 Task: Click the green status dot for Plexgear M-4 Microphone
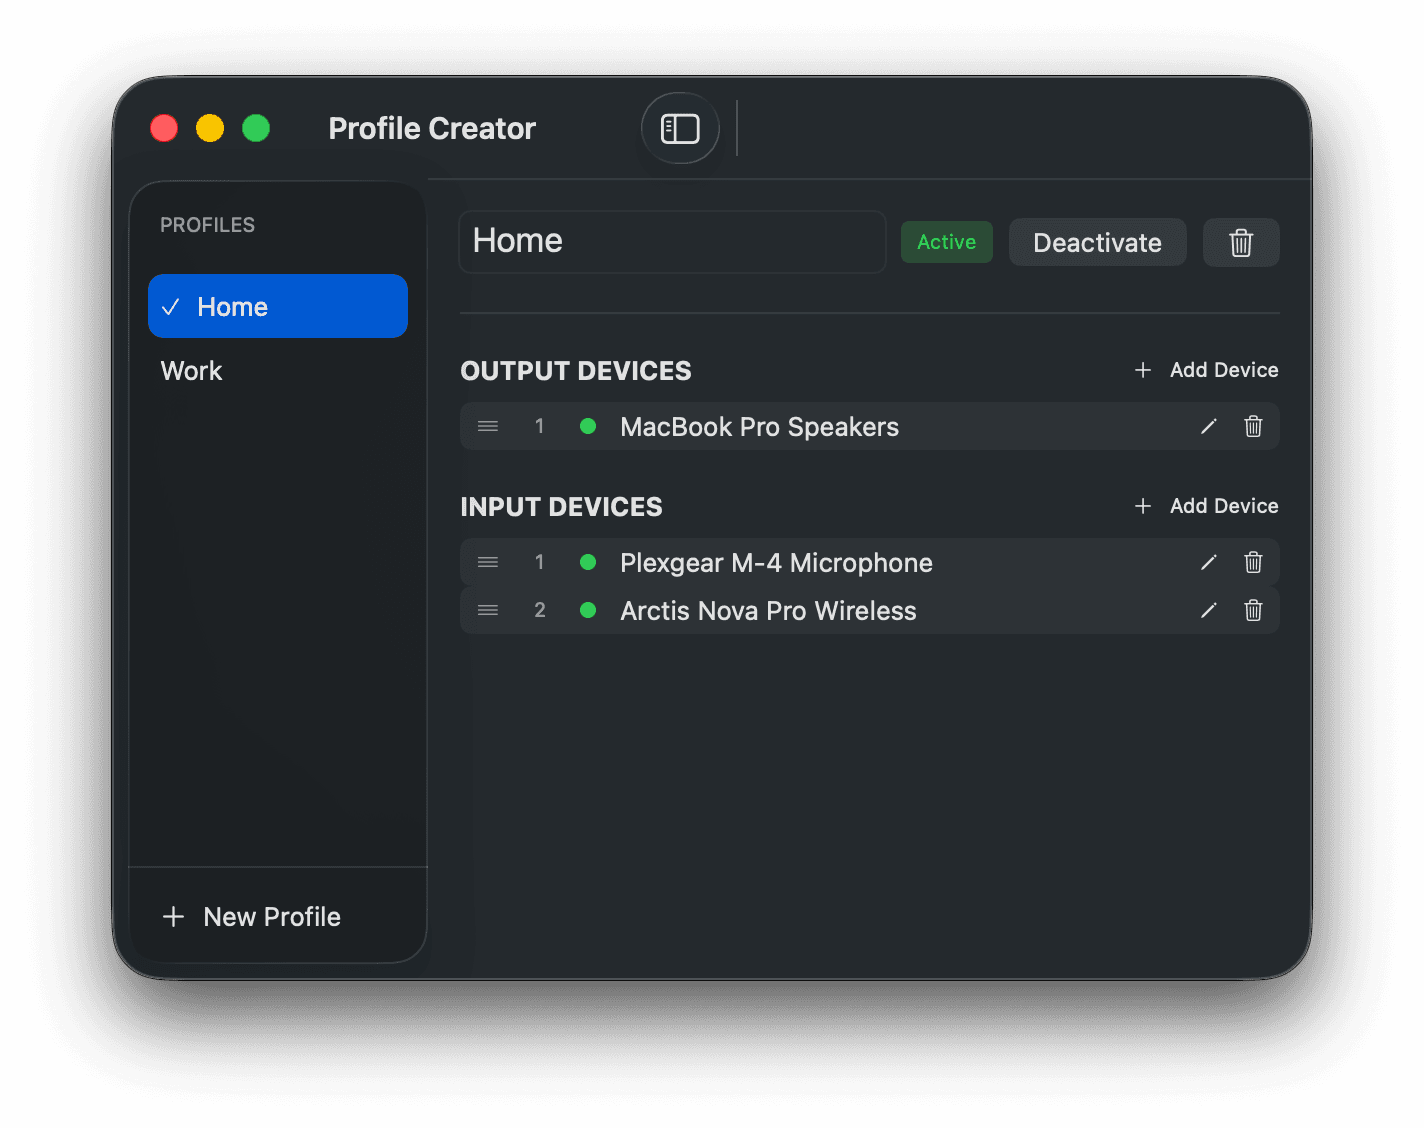tap(588, 562)
